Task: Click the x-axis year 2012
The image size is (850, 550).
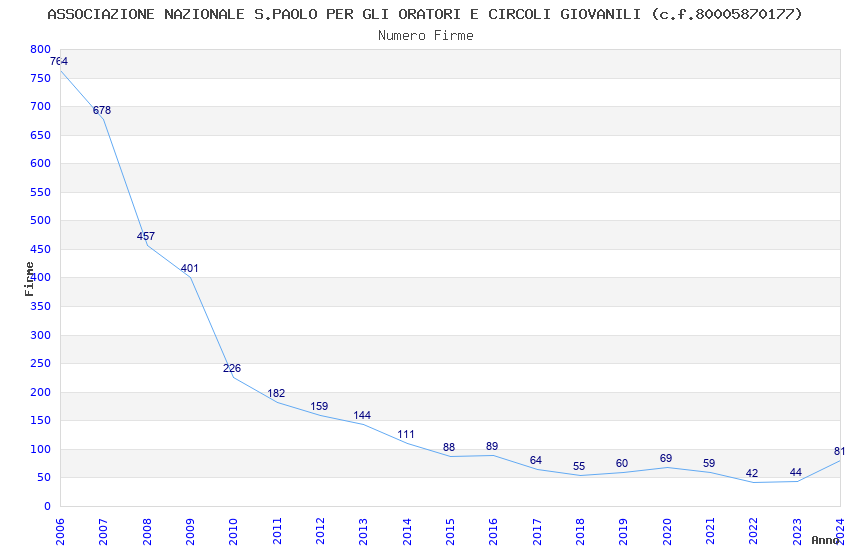Action: pos(320,532)
